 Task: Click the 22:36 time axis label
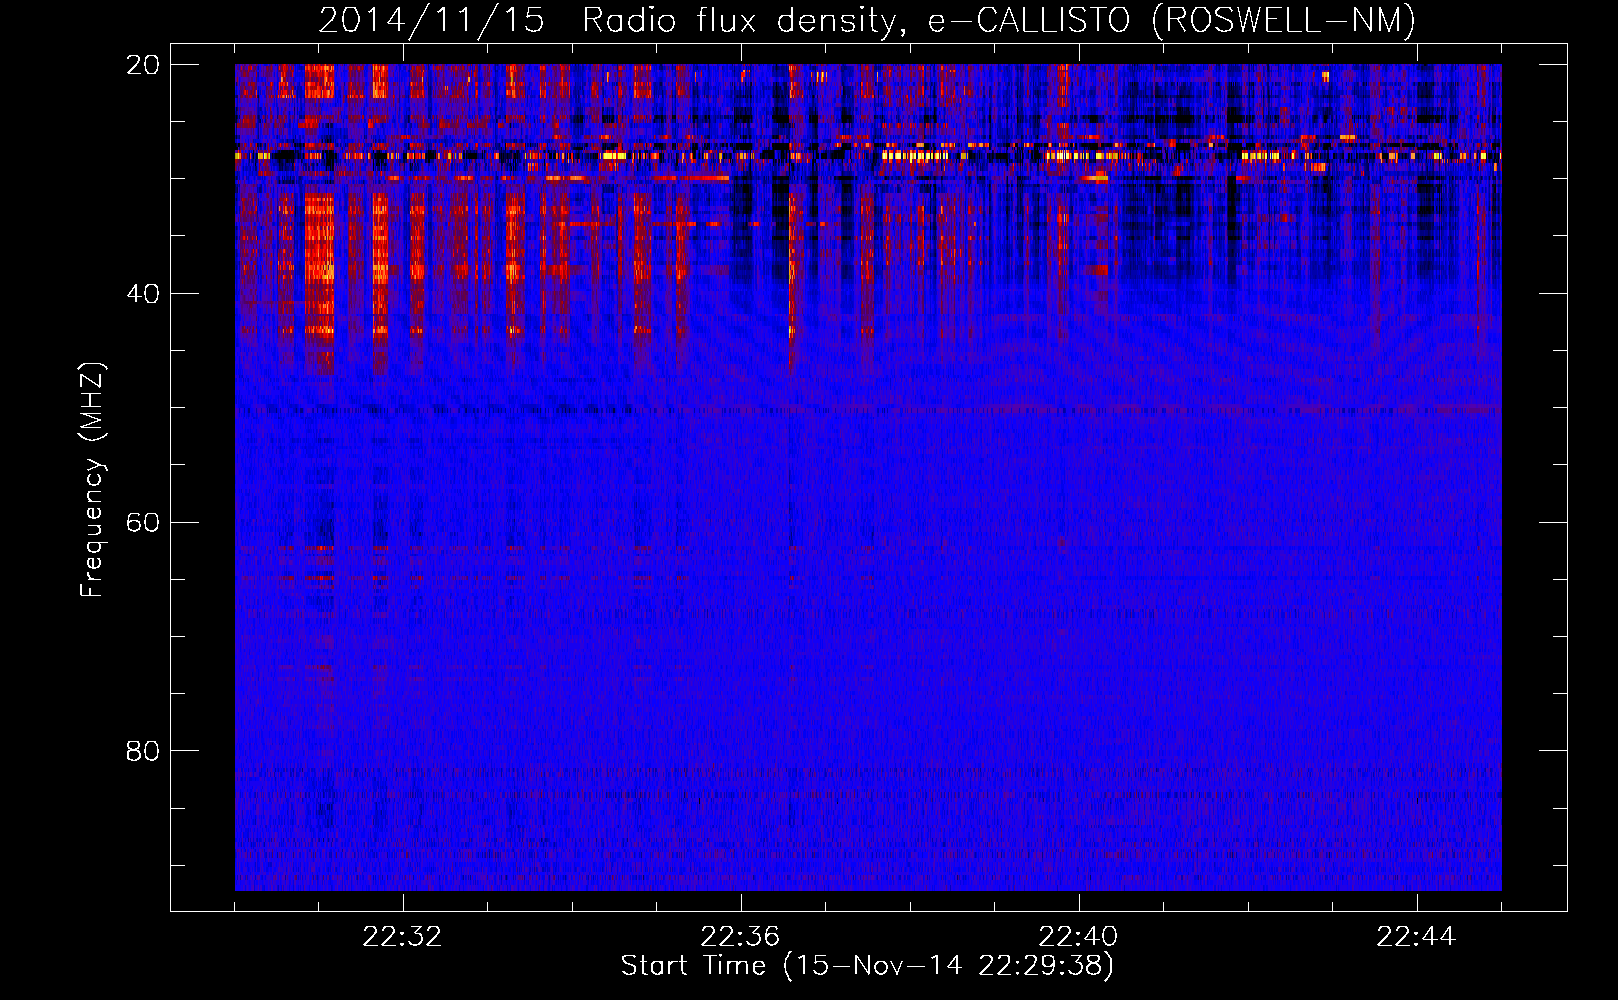740,937
